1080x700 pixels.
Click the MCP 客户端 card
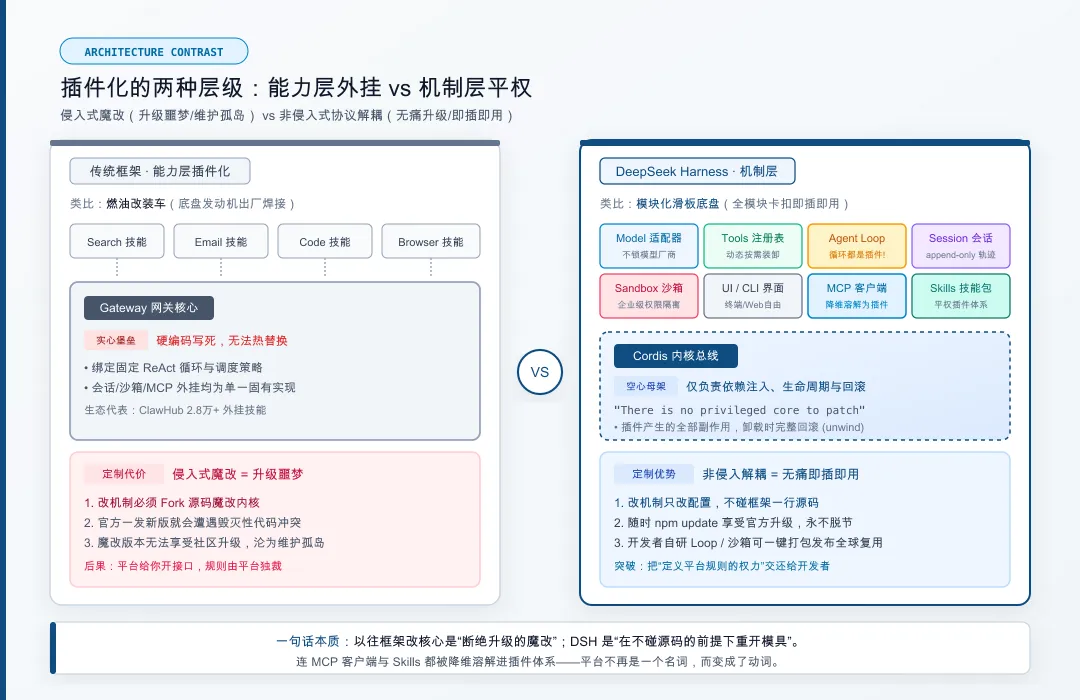[x=857, y=296]
